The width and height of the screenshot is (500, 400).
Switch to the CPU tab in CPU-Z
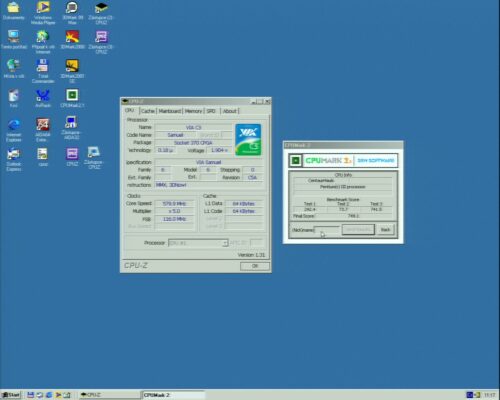click(x=130, y=110)
